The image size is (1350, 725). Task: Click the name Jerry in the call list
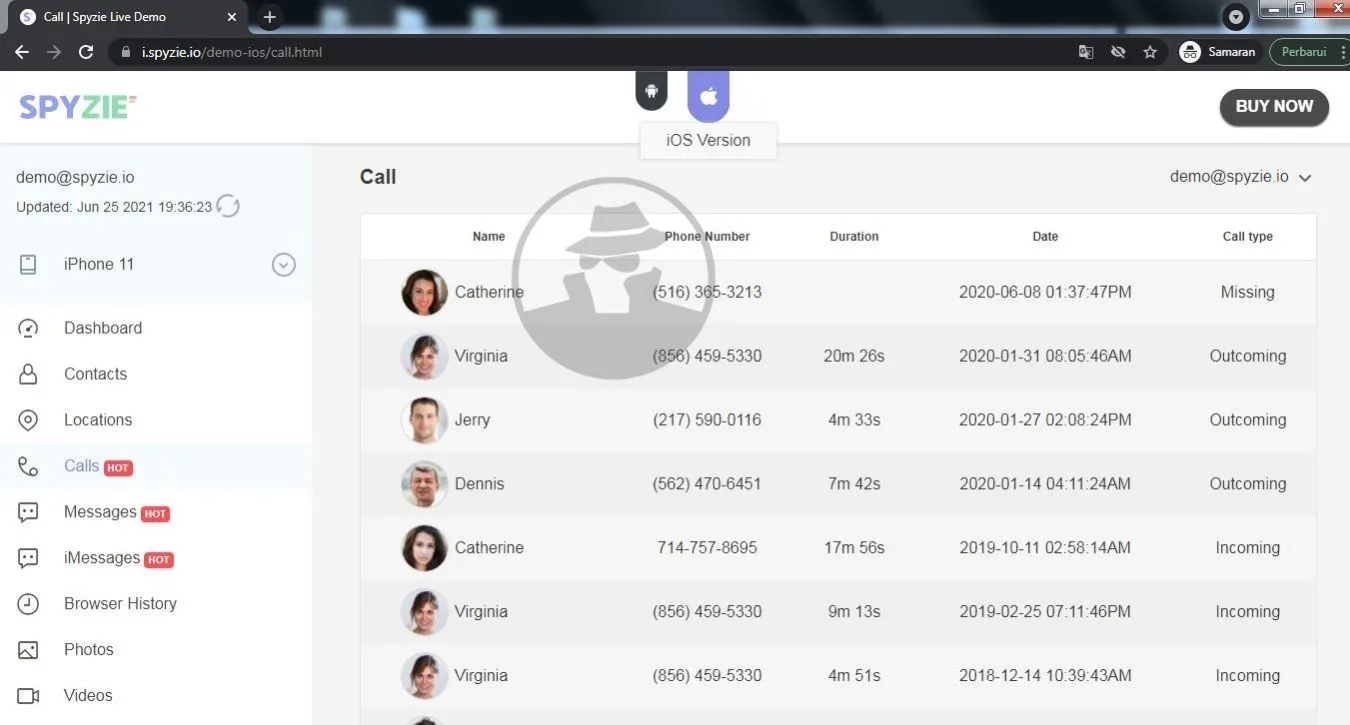point(472,420)
